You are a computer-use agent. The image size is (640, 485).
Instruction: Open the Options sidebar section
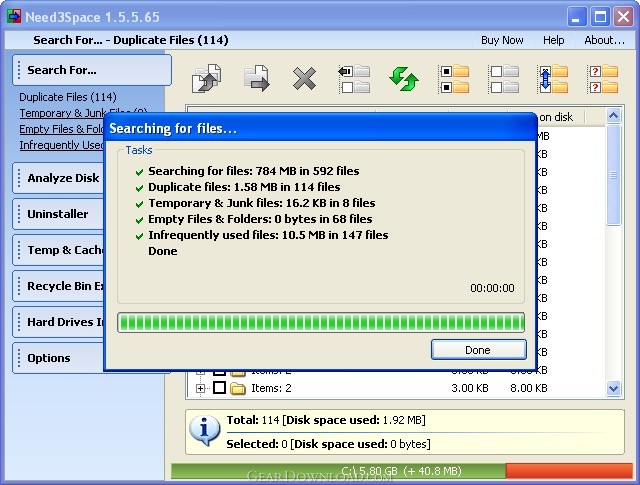point(49,358)
